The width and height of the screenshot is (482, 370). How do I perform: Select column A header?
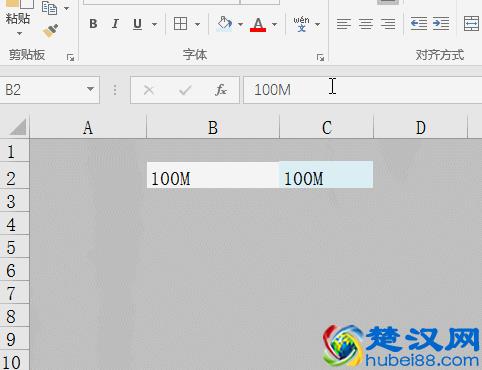88,127
